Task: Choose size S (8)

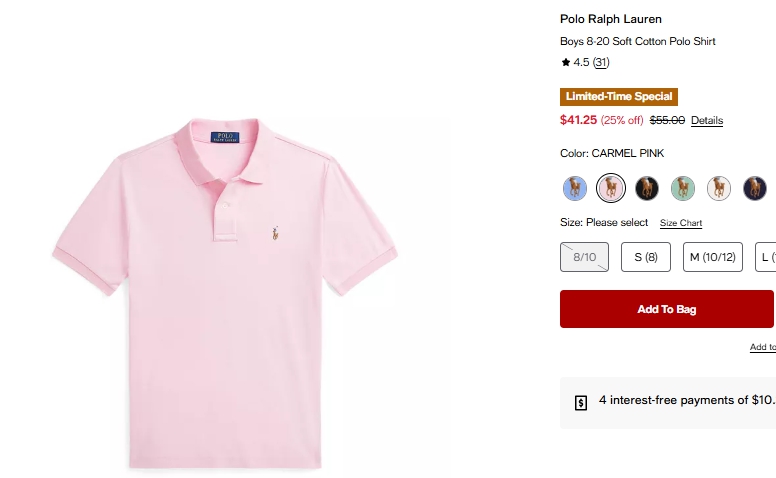Action: point(645,257)
